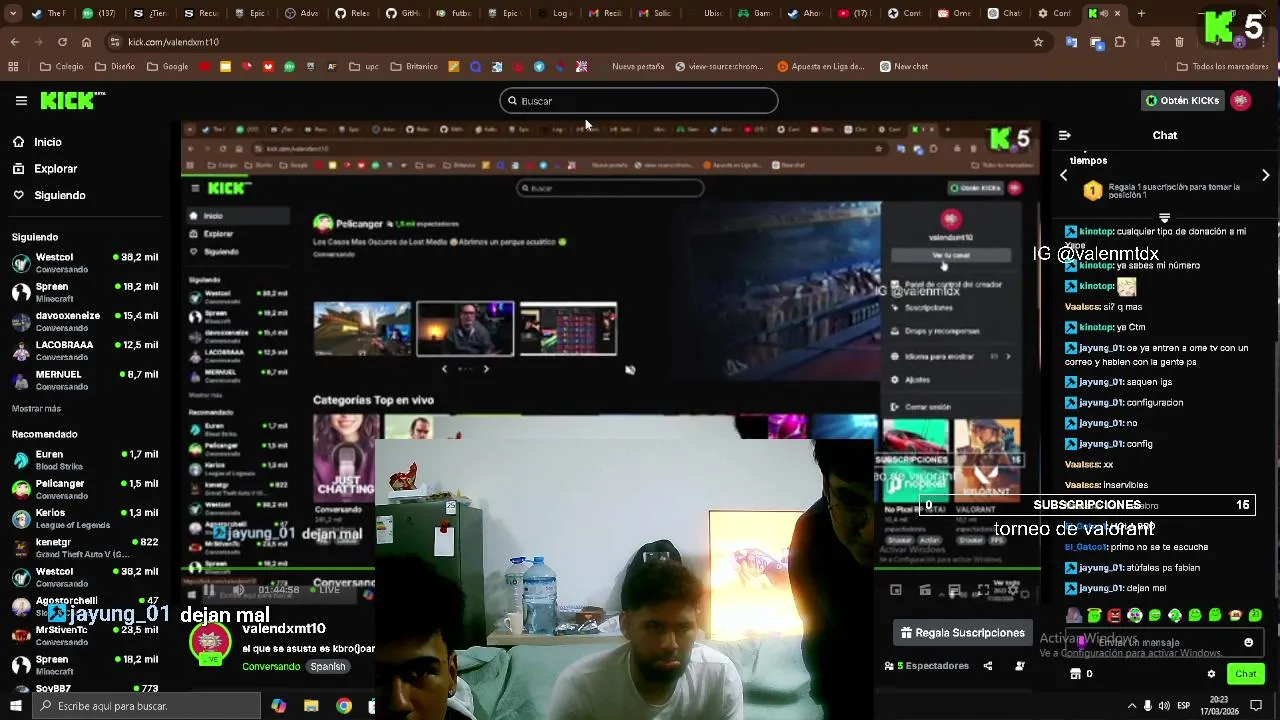Open the Google bookmarks folder

coord(168,67)
